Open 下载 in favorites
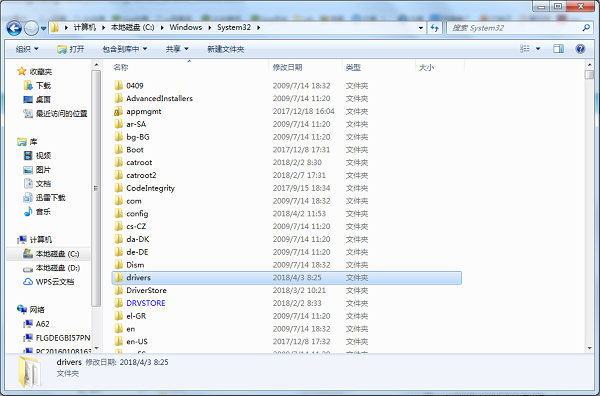This screenshot has height=396, width=600. click(x=37, y=85)
